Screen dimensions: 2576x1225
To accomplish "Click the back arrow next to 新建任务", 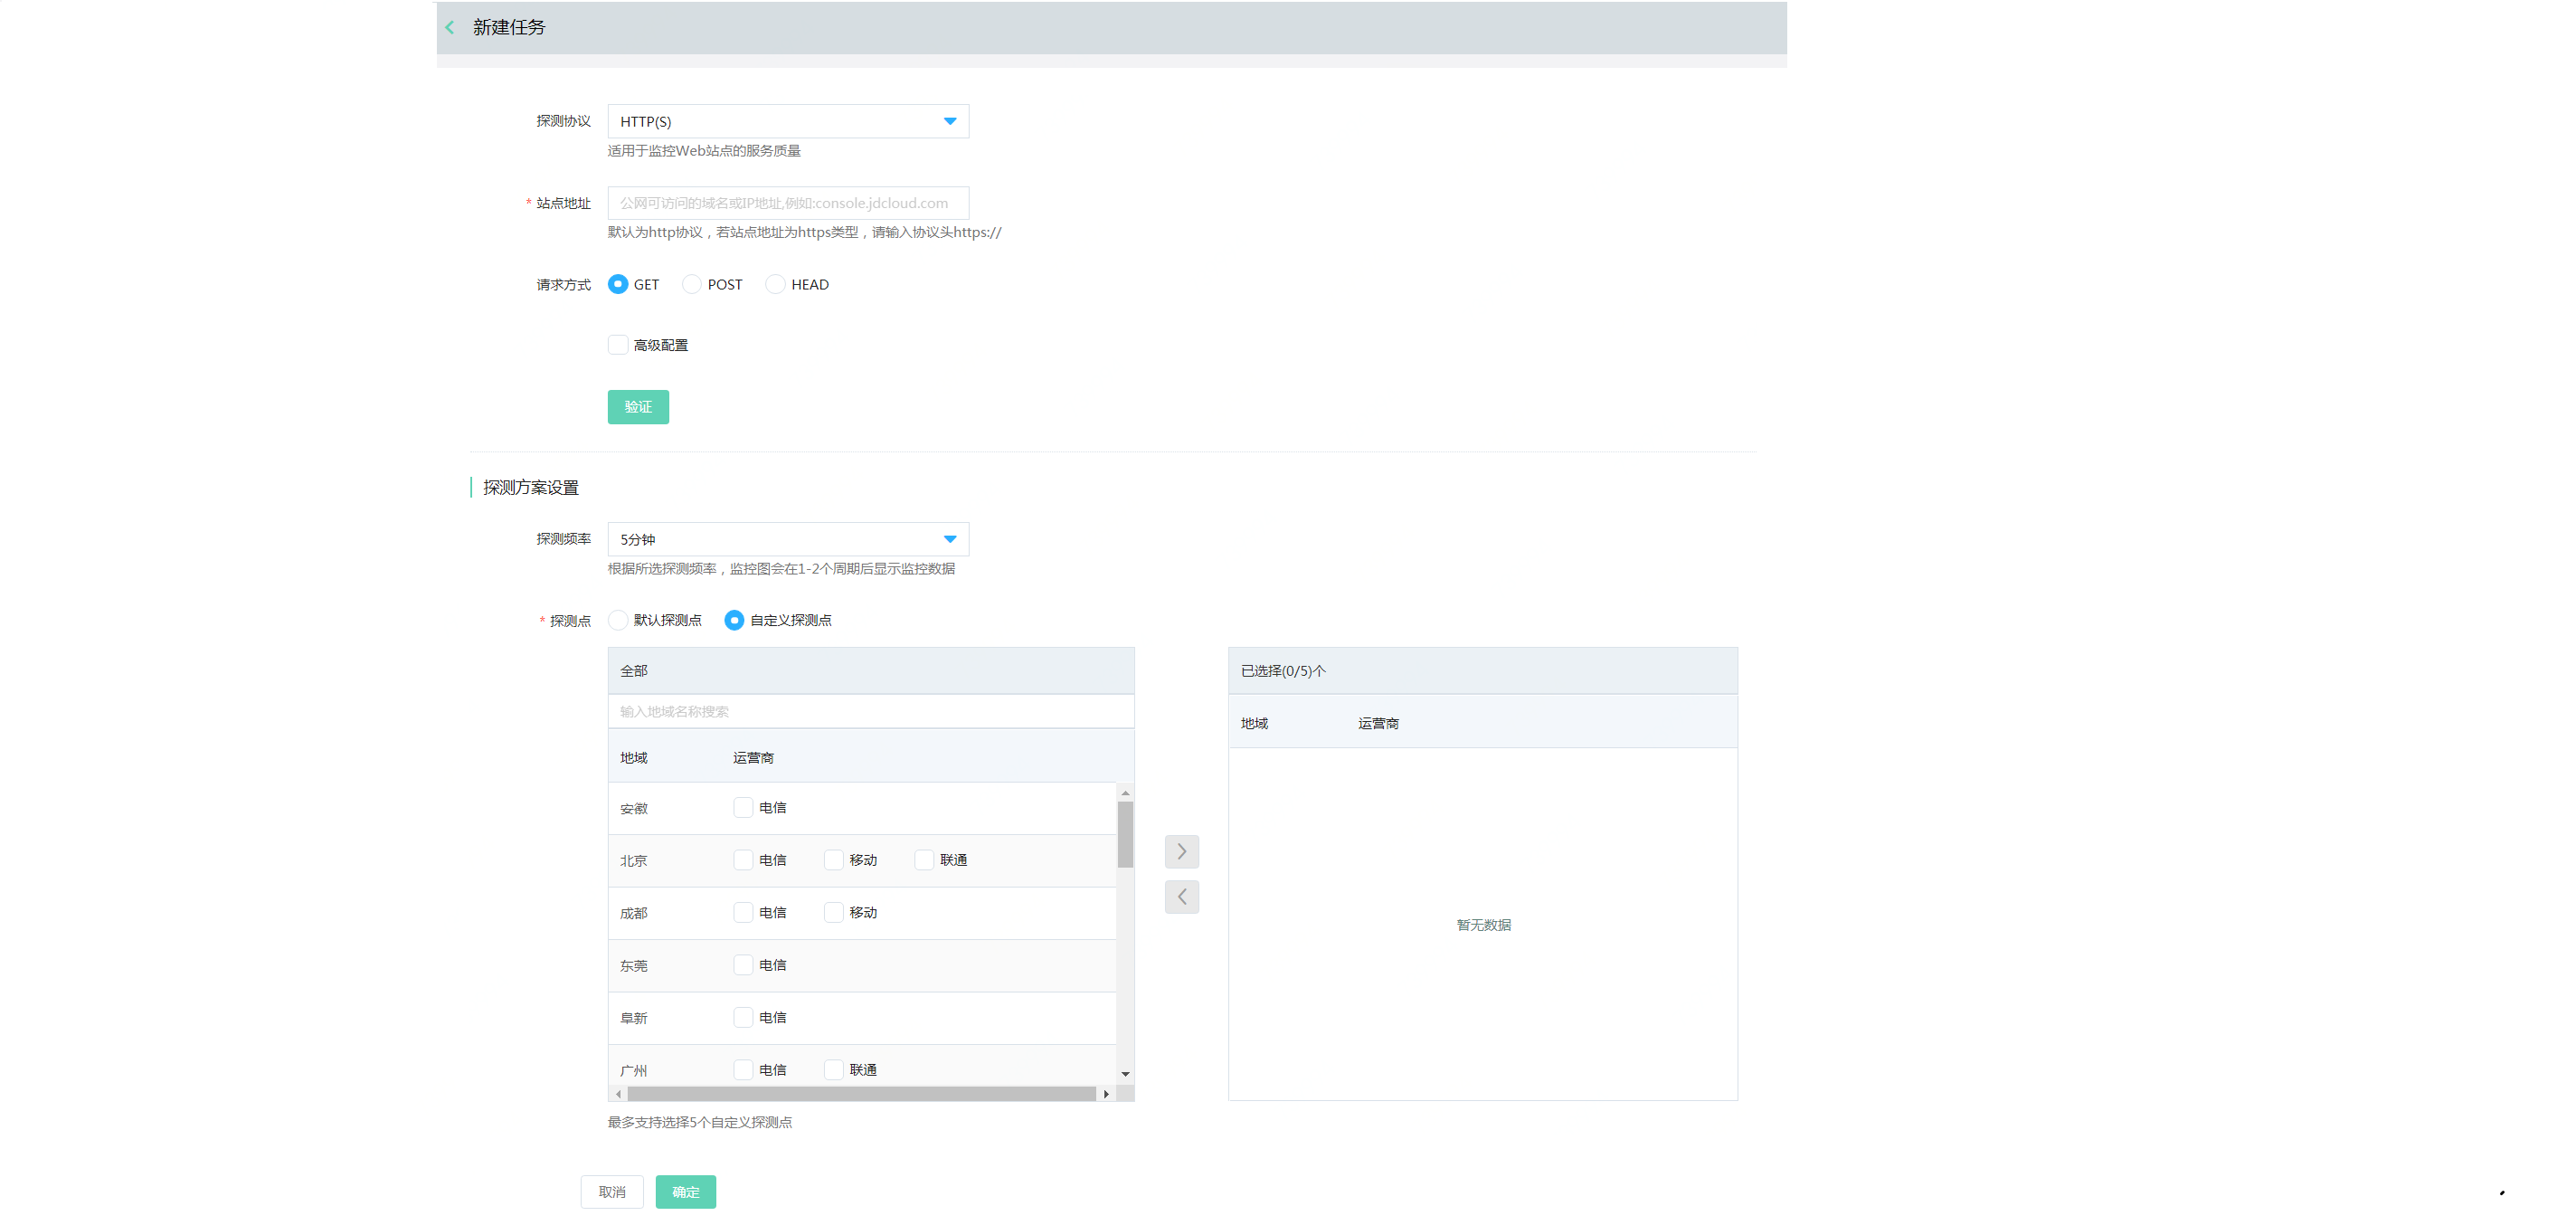I will [450, 27].
